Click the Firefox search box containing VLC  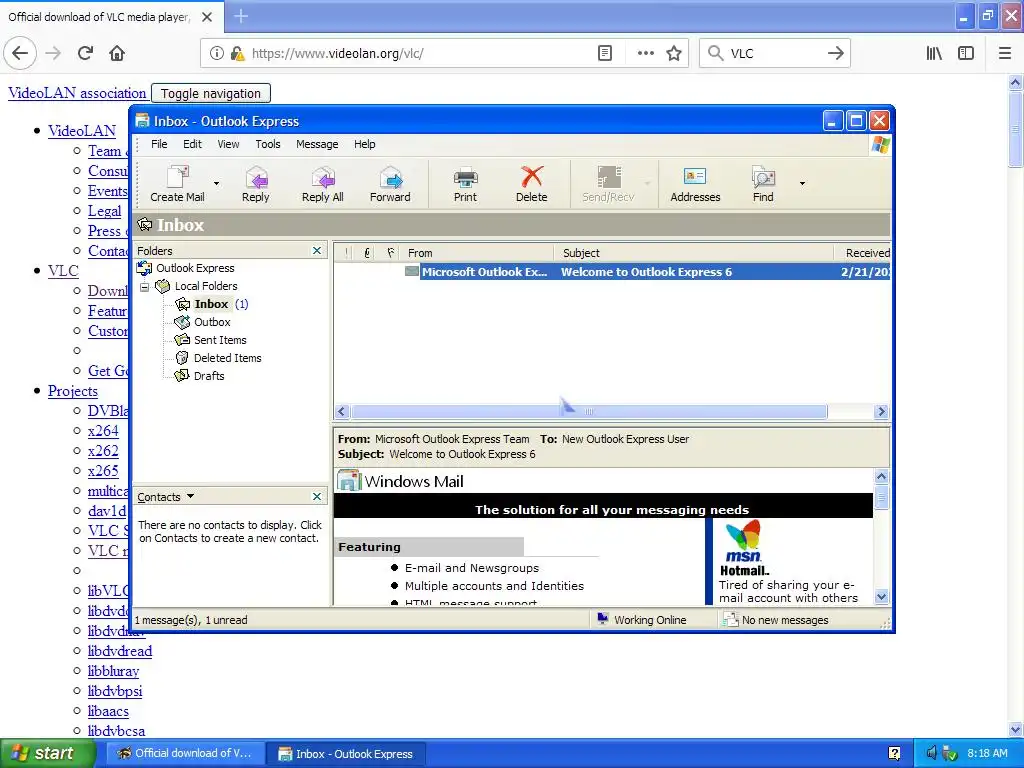tap(775, 54)
